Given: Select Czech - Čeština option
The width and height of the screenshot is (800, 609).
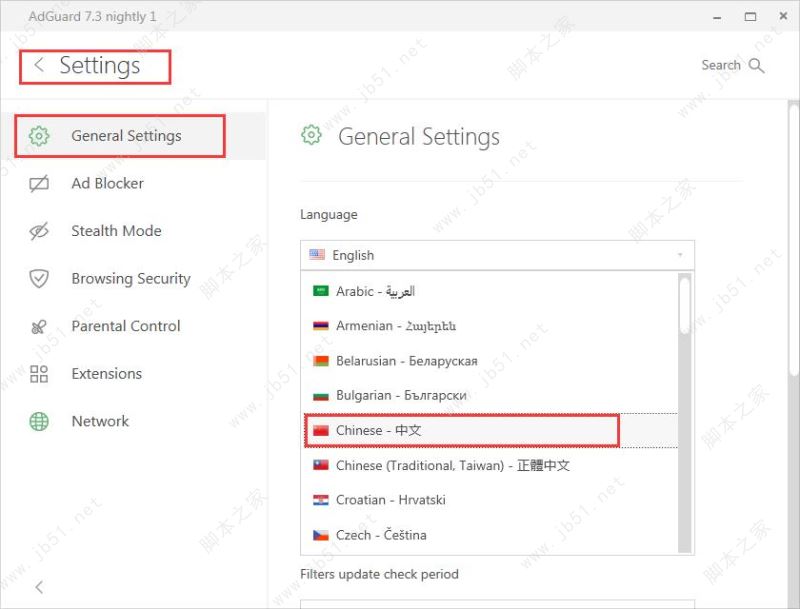Looking at the screenshot, I should click(x=490, y=535).
